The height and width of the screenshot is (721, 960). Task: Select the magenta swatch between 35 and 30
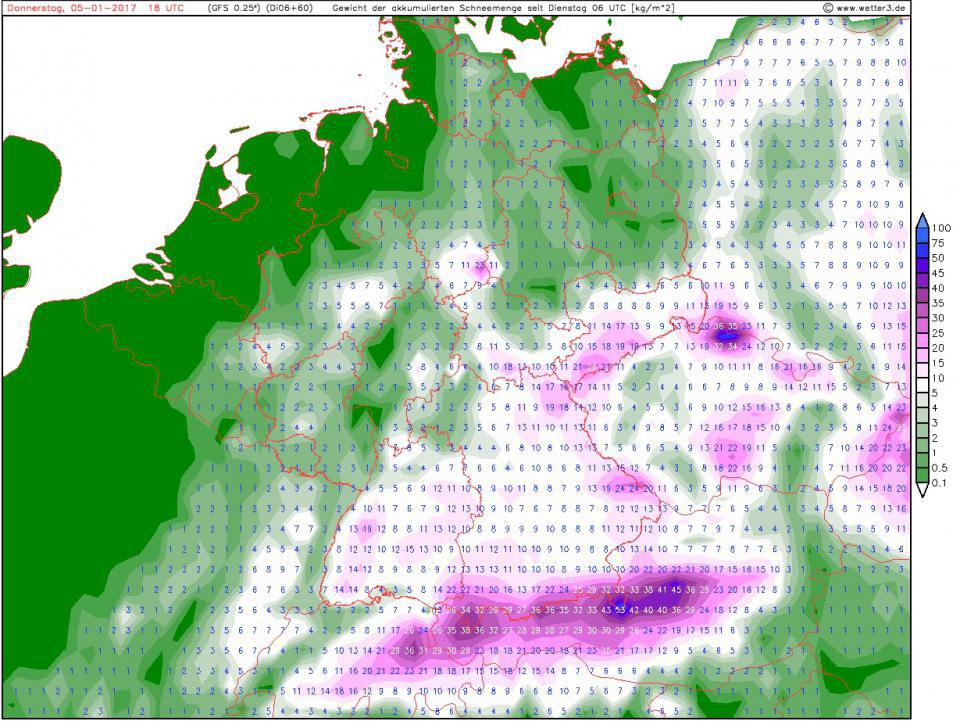(923, 311)
